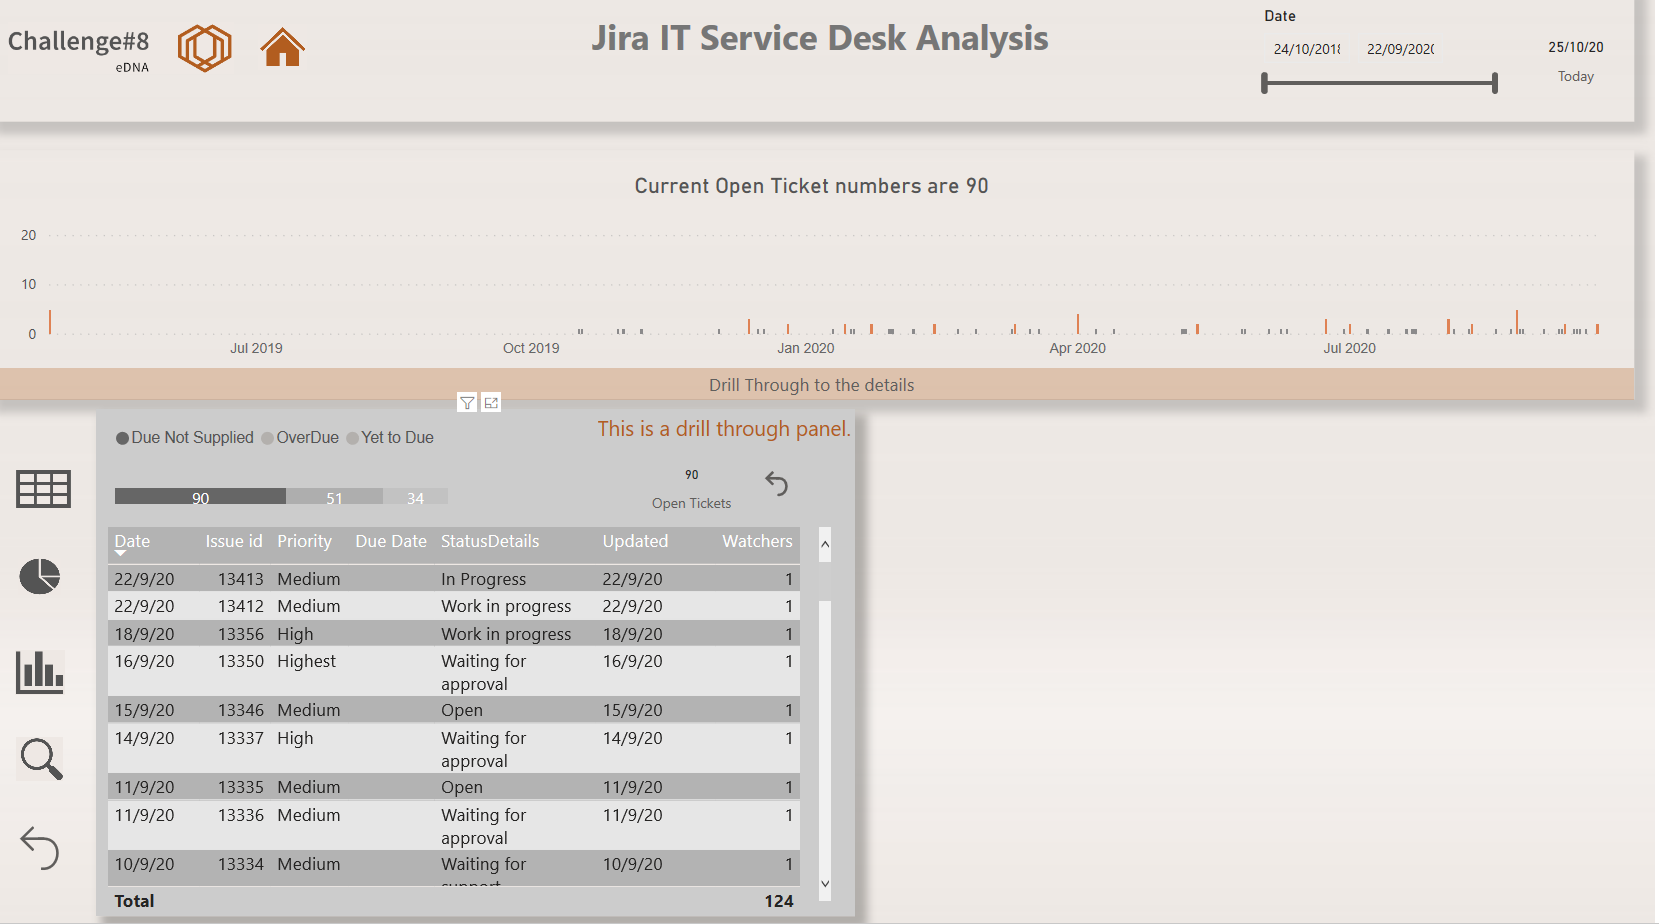Open the filter icon above the panel
The image size is (1659, 924).
click(467, 403)
